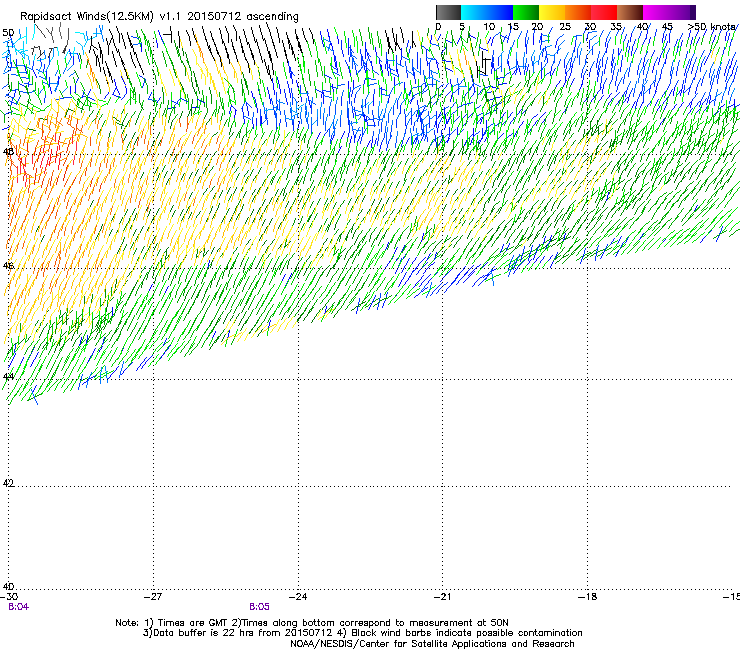Click the 44 latitude axis label
Image resolution: width=740 pixels, height=650 pixels.
tap(8, 377)
